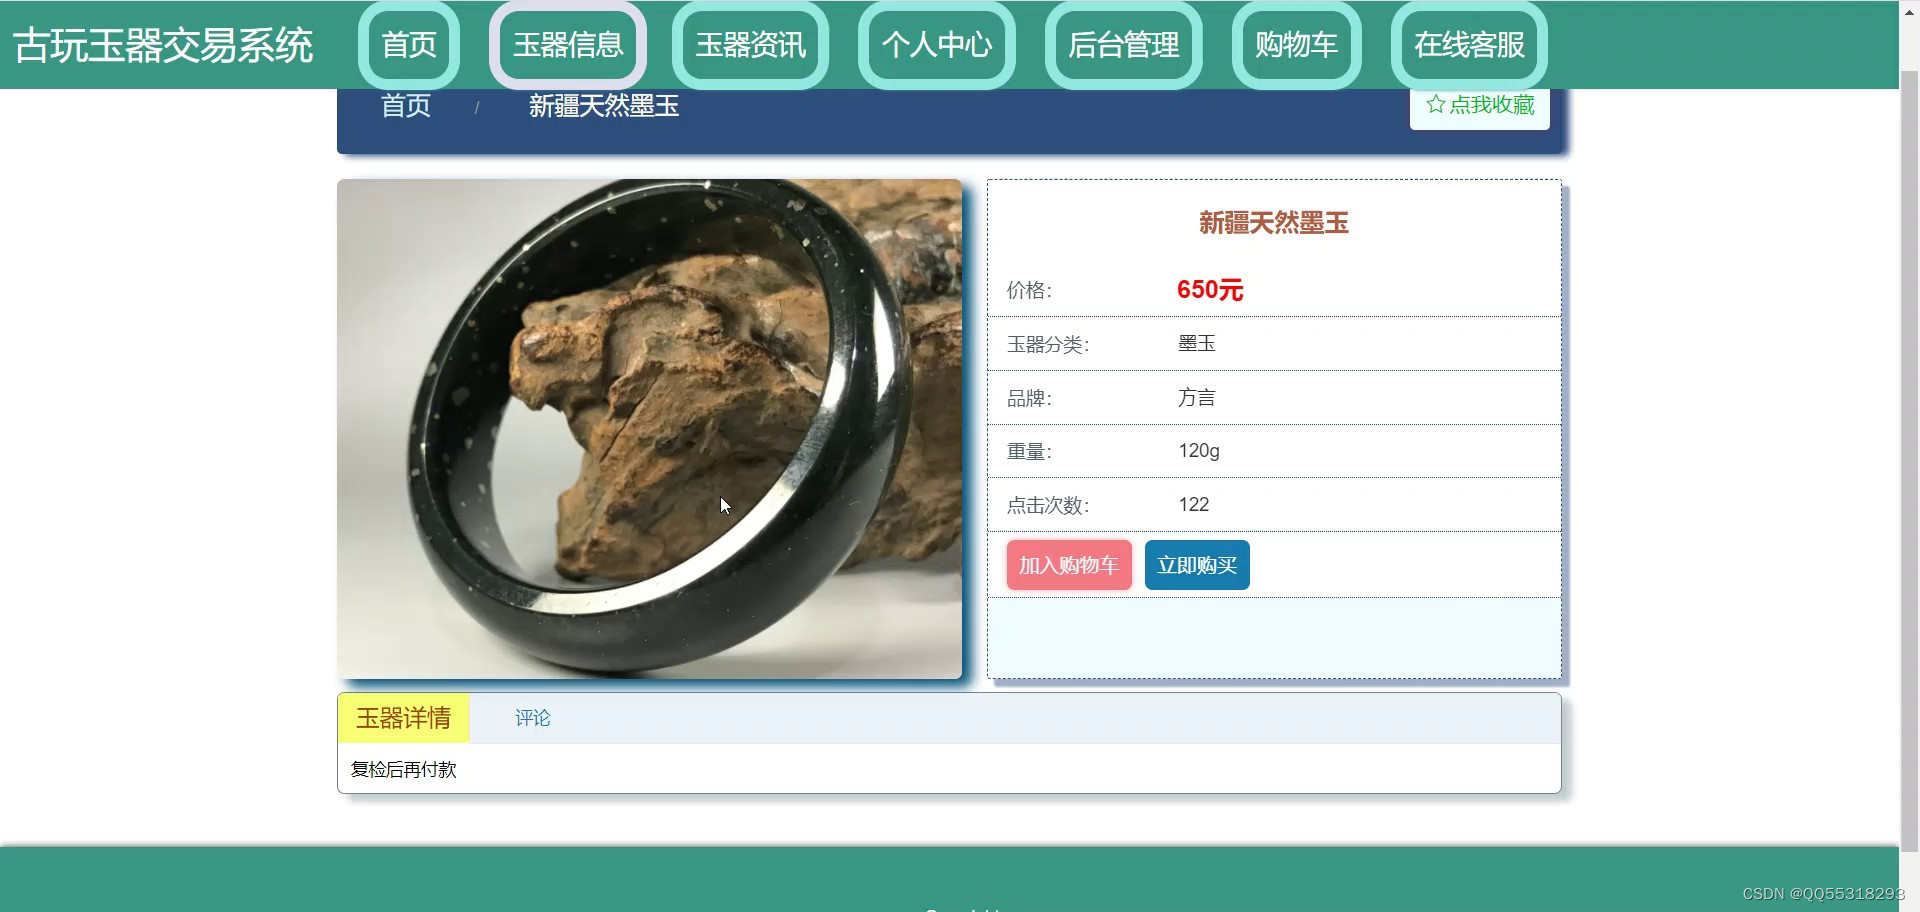The width and height of the screenshot is (1920, 912).
Task: View the jade bracelet product photo
Action: (x=649, y=430)
